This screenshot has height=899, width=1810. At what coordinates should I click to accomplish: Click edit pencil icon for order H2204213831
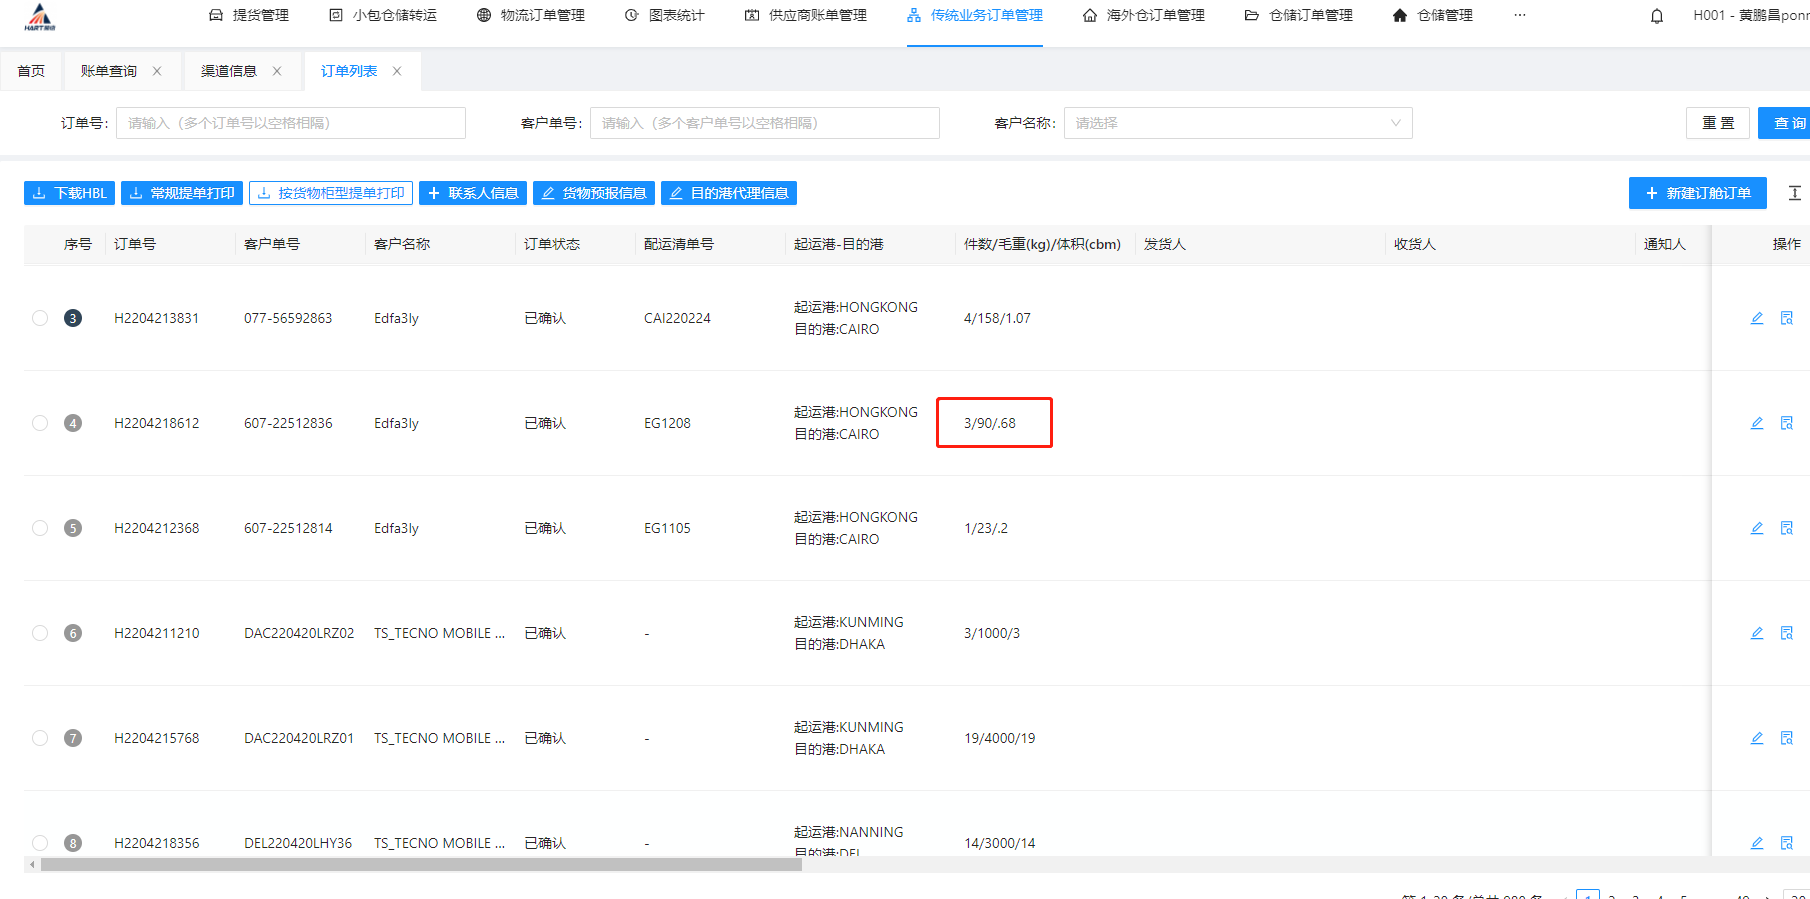click(1756, 318)
